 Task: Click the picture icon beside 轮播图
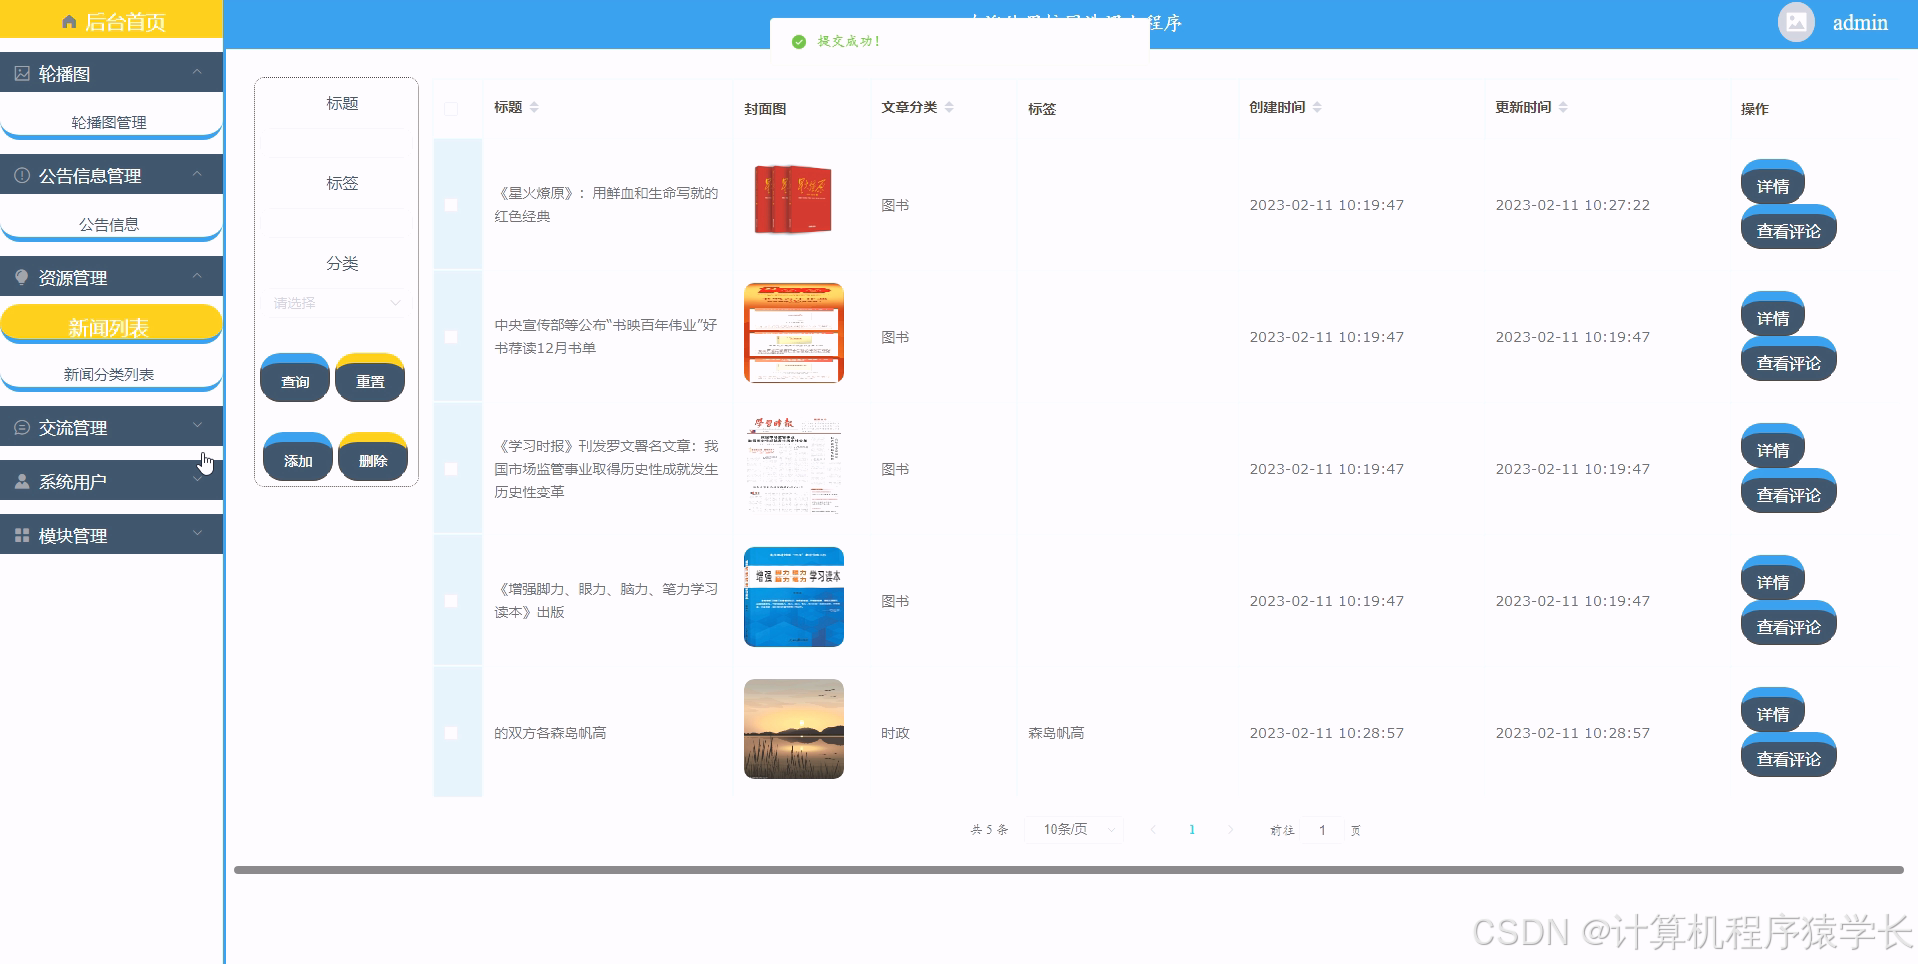pyautogui.click(x=22, y=73)
